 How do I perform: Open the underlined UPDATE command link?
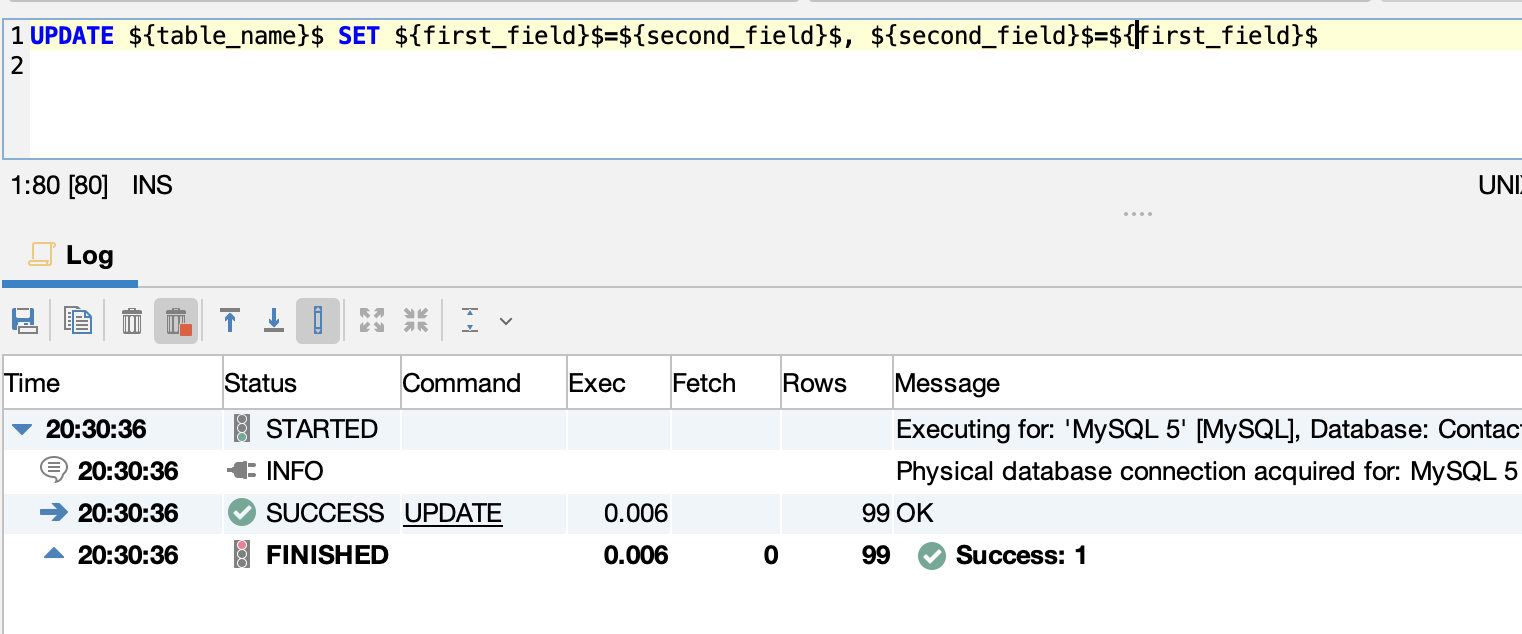pos(452,513)
